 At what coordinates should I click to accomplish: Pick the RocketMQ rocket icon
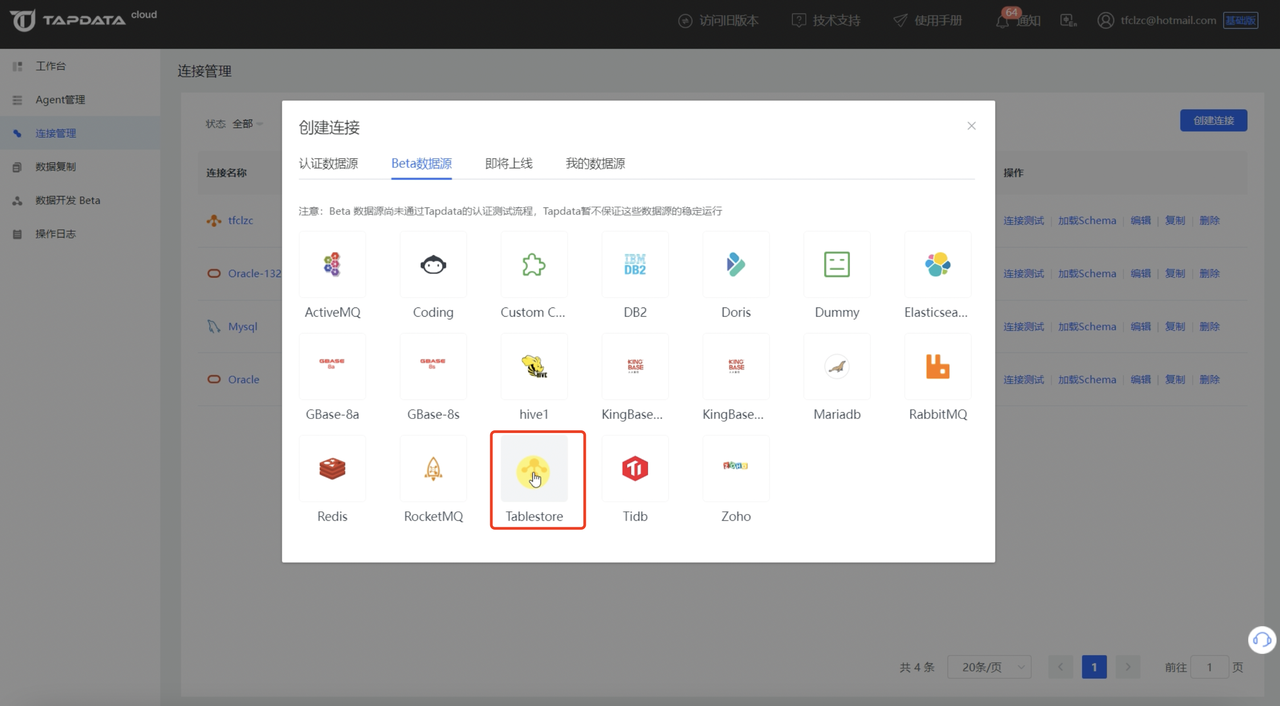(433, 468)
